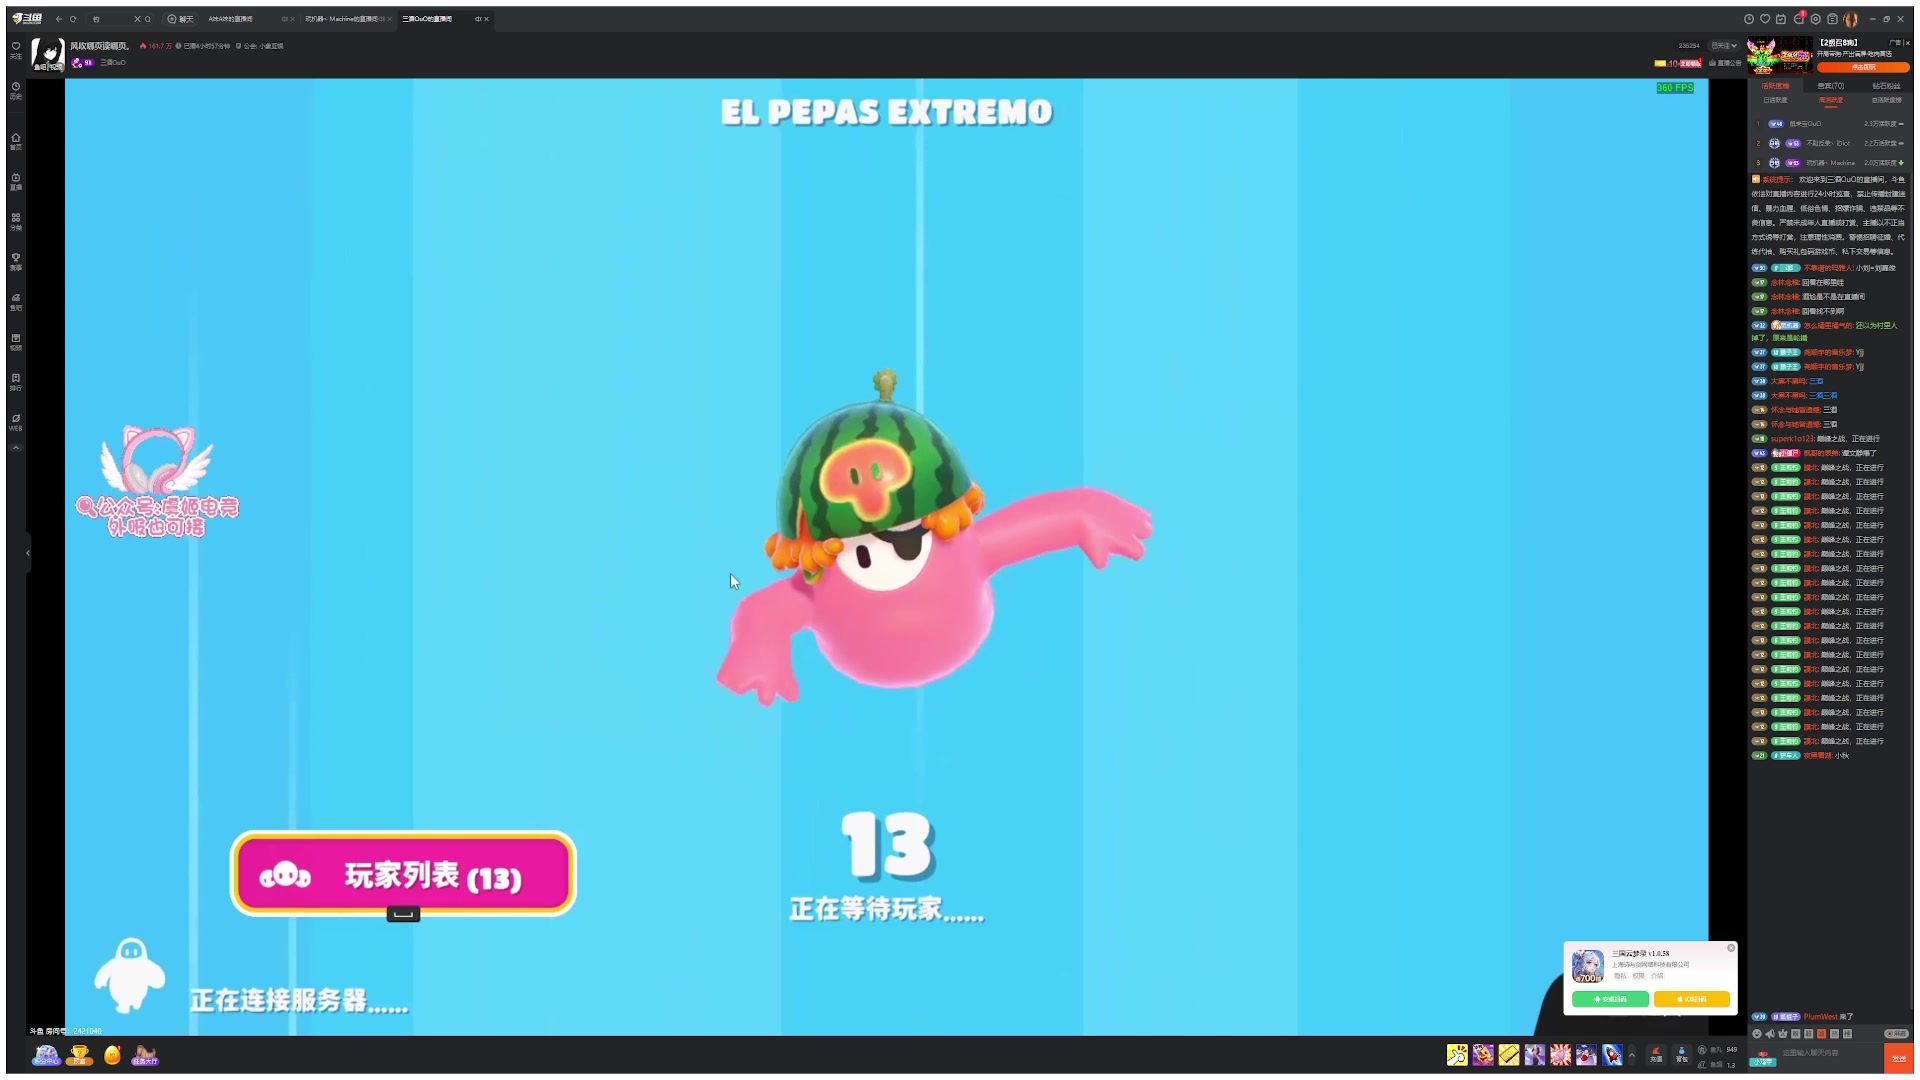Open the trophy icon in the bottom-left bar
Viewport: 1920px width, 1080px height.
click(80, 1055)
